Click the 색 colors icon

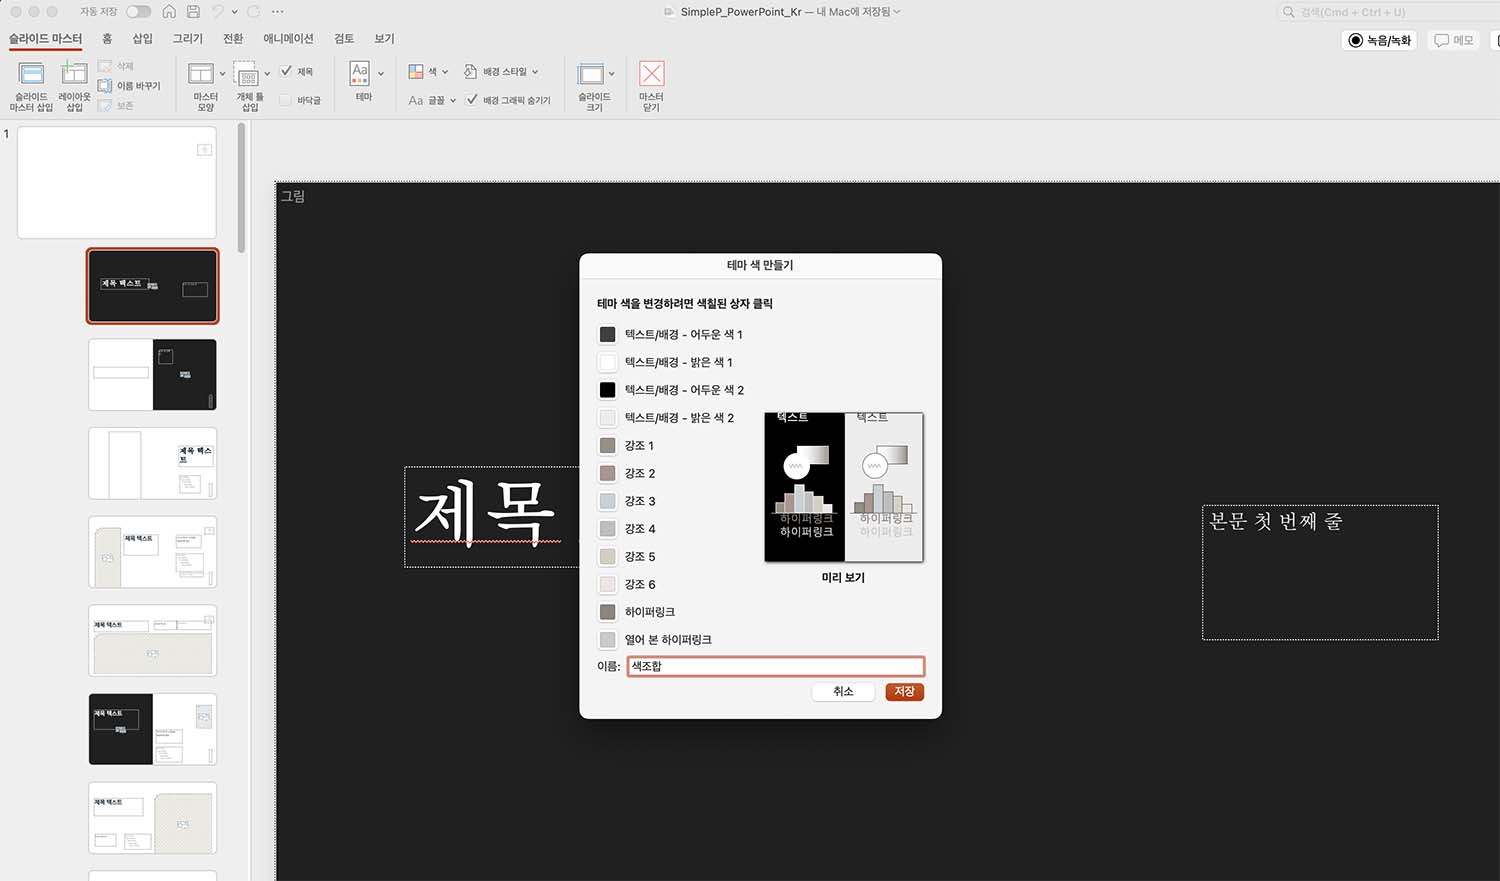416,72
